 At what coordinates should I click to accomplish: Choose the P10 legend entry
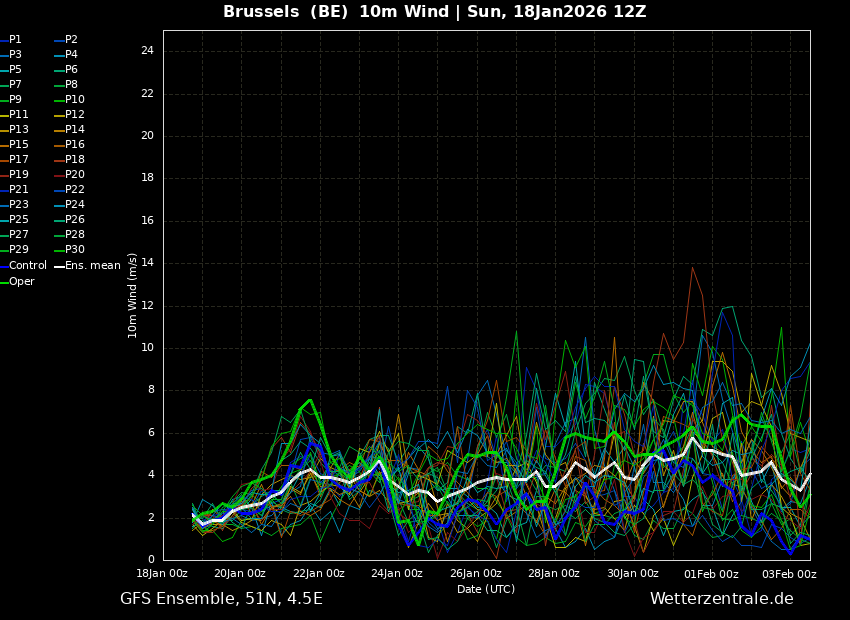[x=74, y=100]
